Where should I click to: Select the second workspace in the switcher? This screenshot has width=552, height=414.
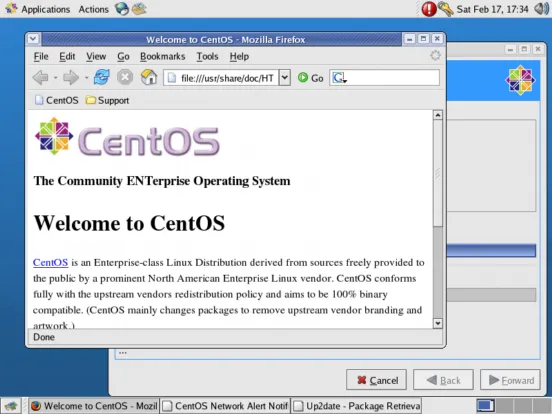pos(504,406)
